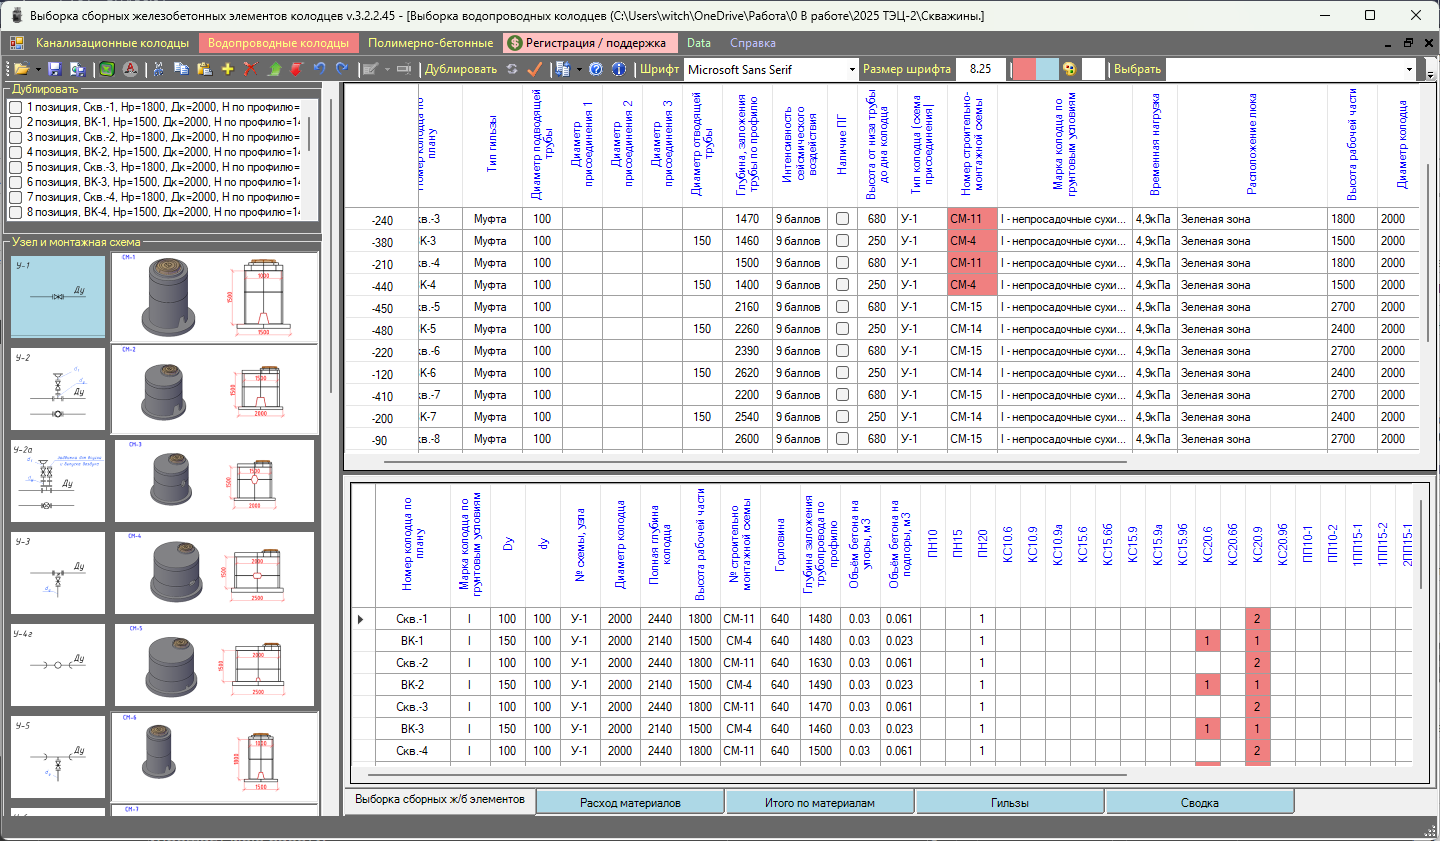The height and width of the screenshot is (841, 1440).
Task: Delete row using the red X icon
Action: pos(250,69)
